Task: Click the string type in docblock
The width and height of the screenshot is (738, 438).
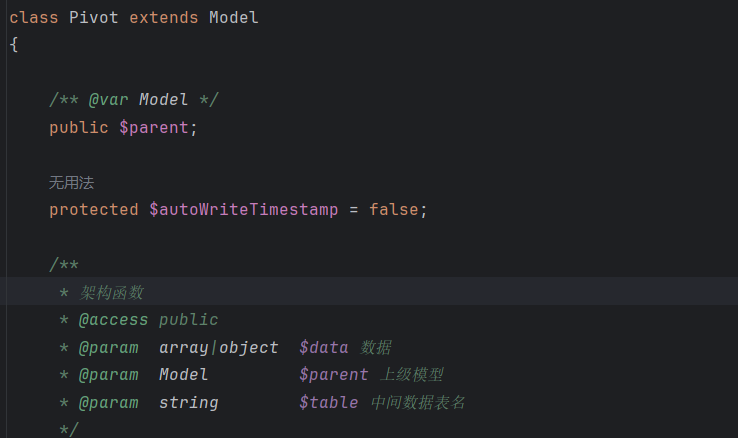Action: coord(189,403)
